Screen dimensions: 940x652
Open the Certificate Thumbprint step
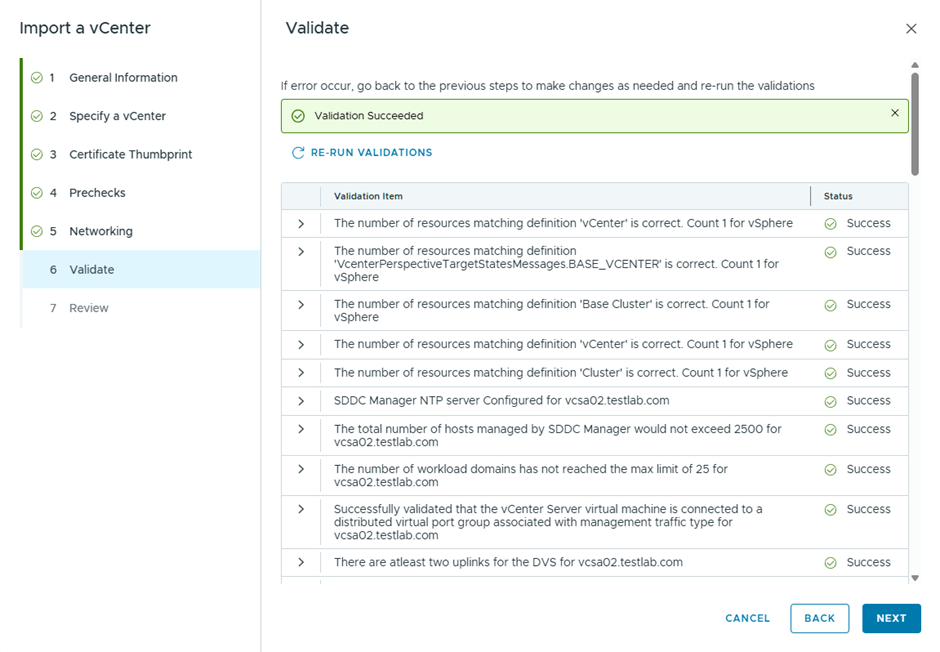click(x=130, y=155)
